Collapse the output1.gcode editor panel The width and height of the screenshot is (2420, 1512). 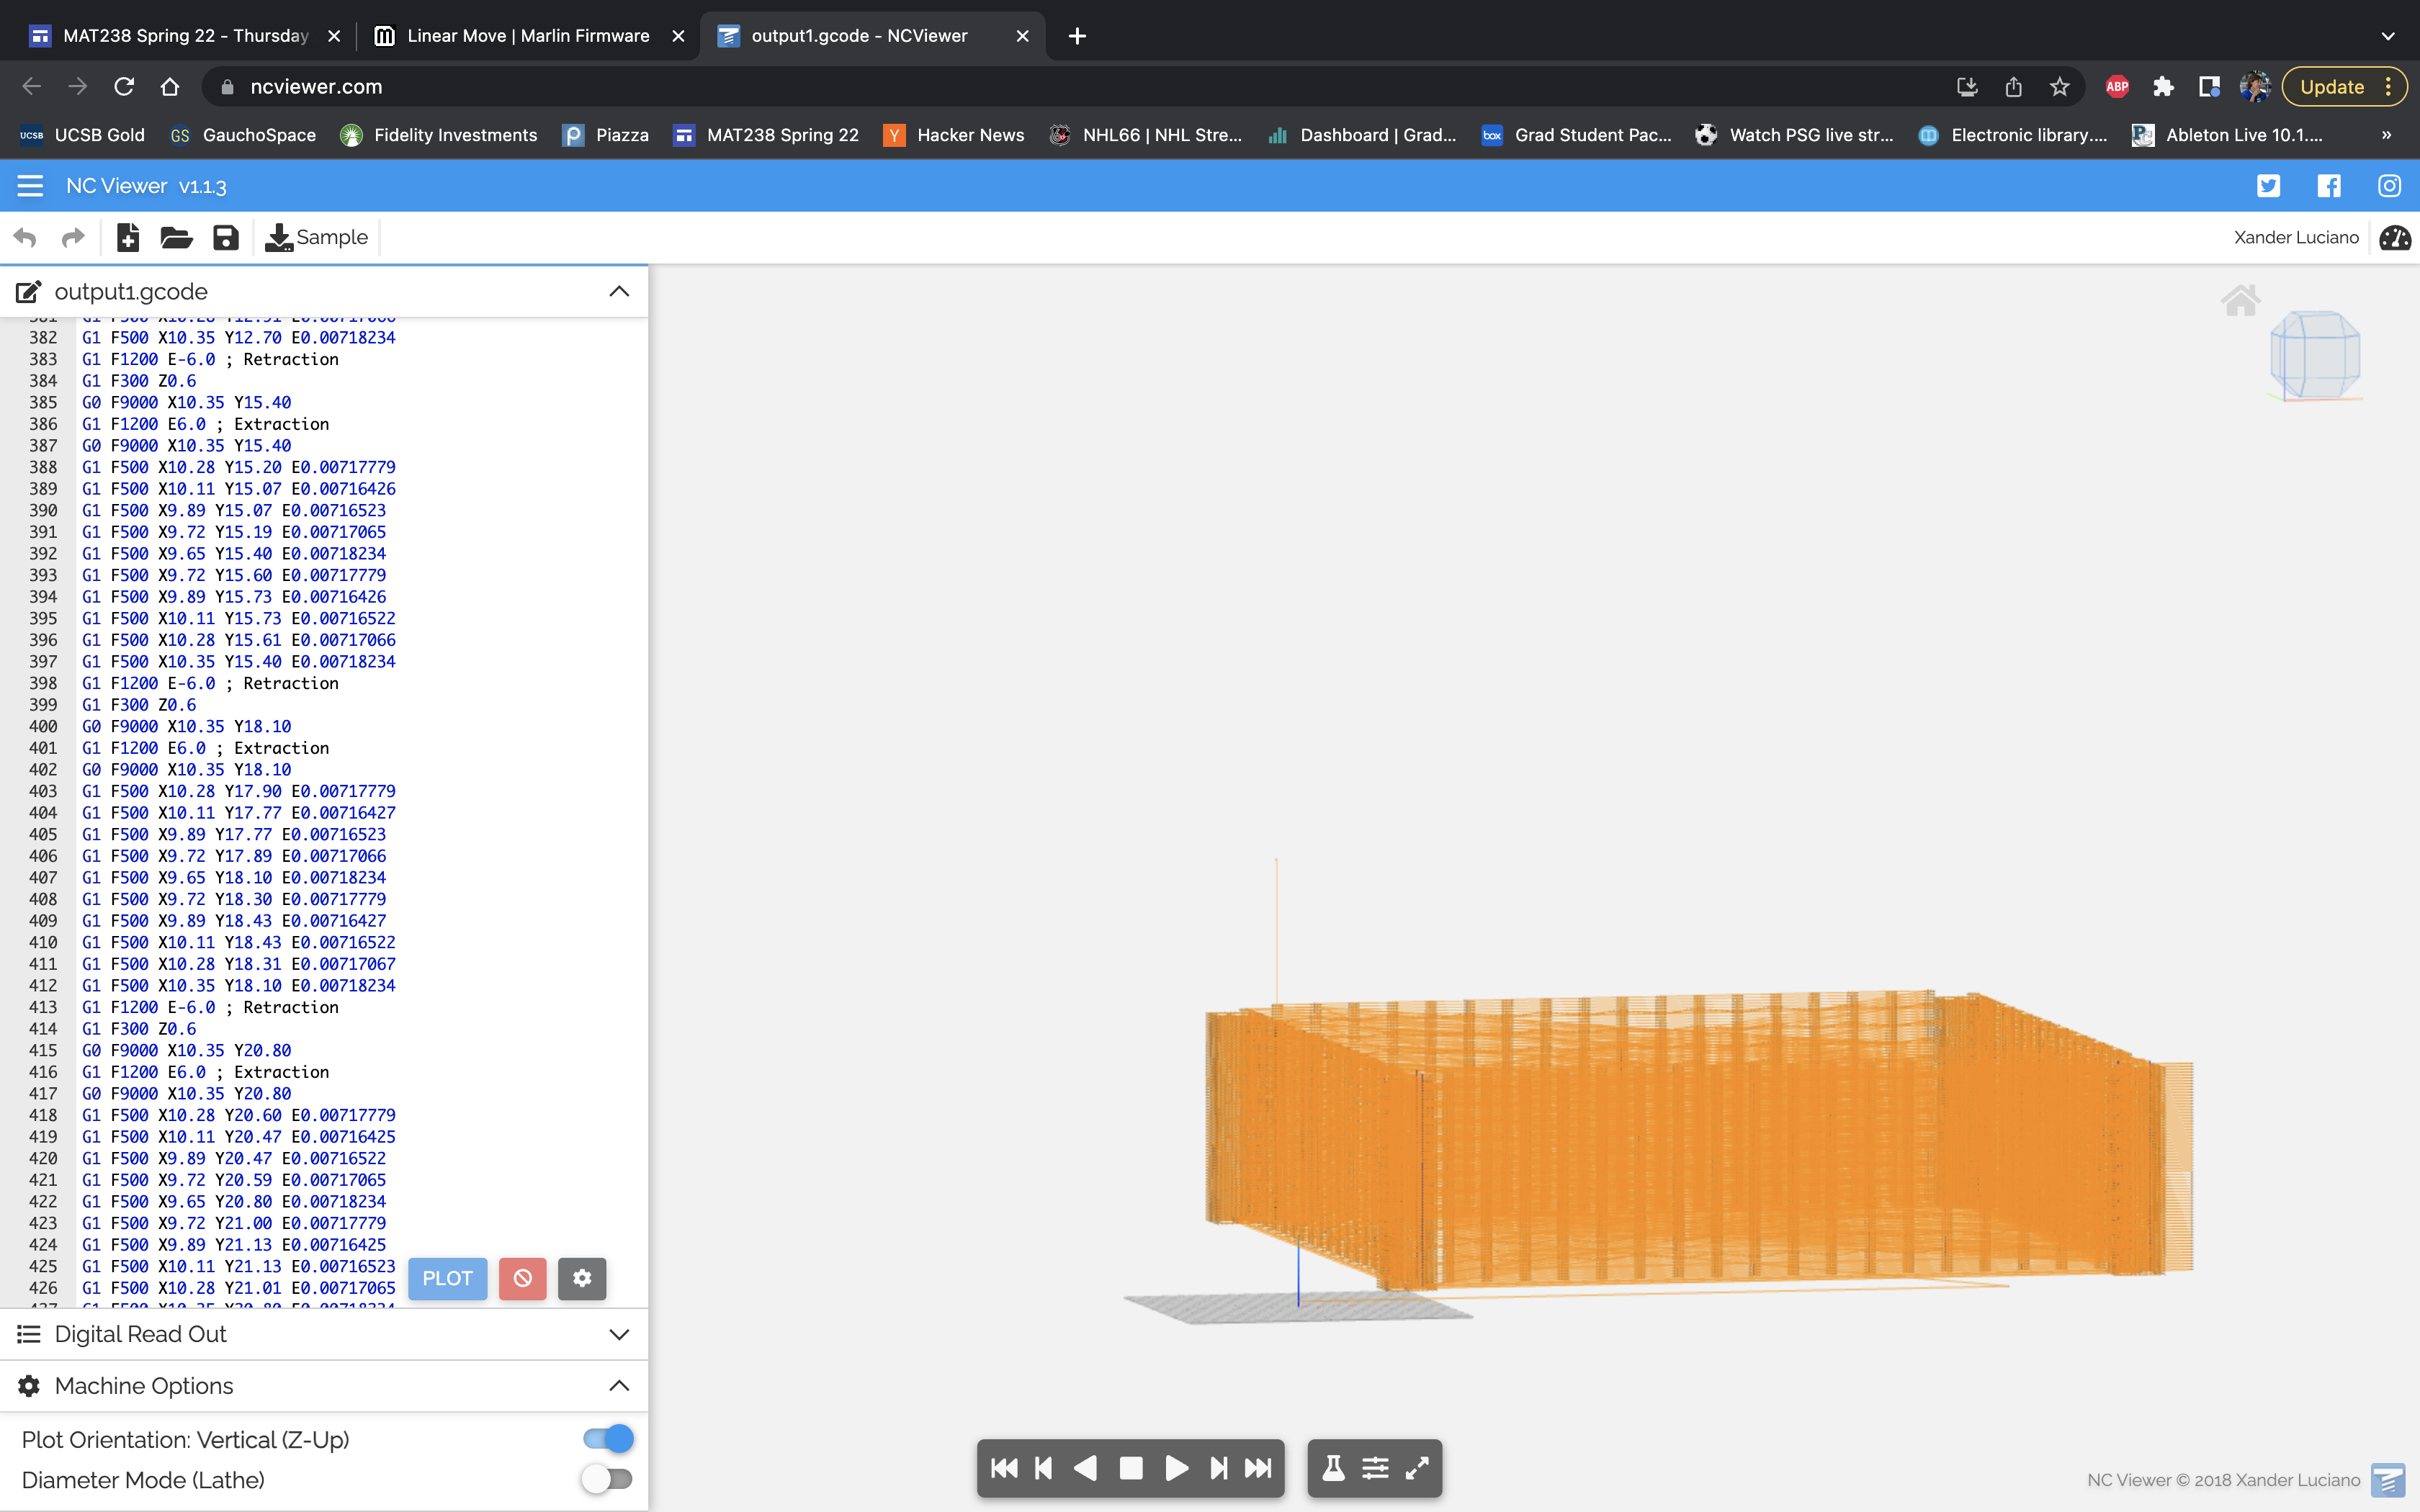point(619,292)
